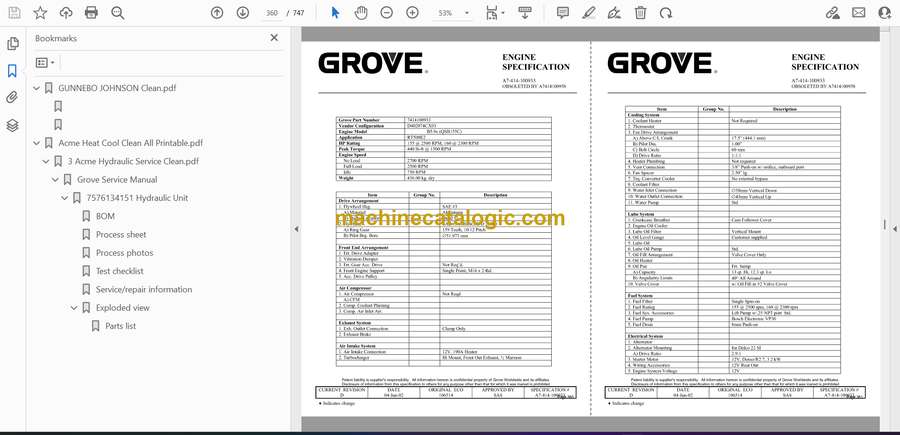Screen dimensions: 900x435
Task: Expand the right tools pane arrow
Action: pos(895,229)
